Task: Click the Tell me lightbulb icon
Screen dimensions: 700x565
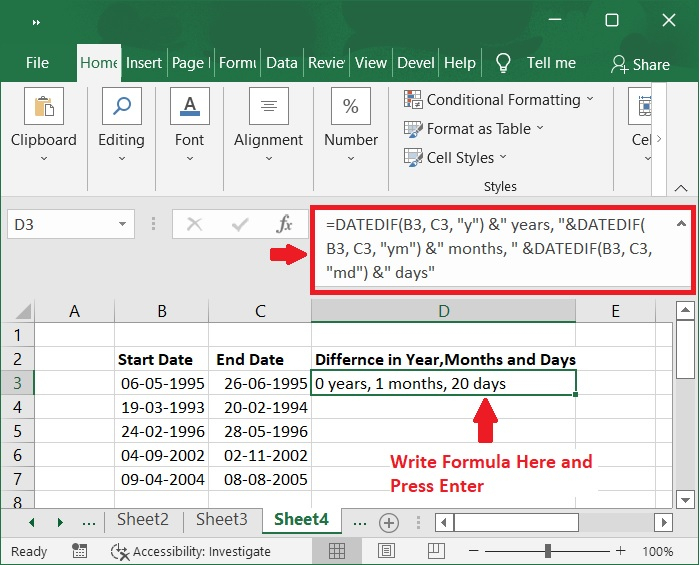Action: (504, 62)
